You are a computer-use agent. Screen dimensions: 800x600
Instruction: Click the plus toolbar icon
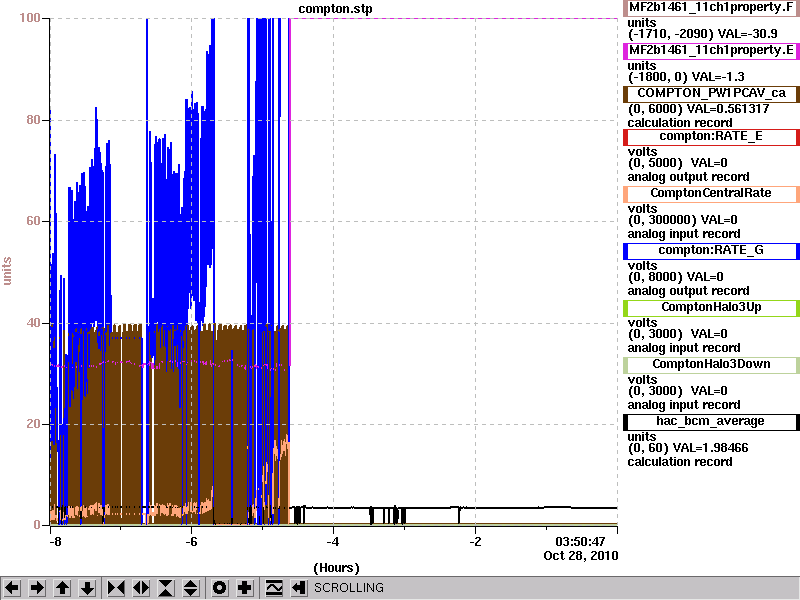pyautogui.click(x=245, y=588)
